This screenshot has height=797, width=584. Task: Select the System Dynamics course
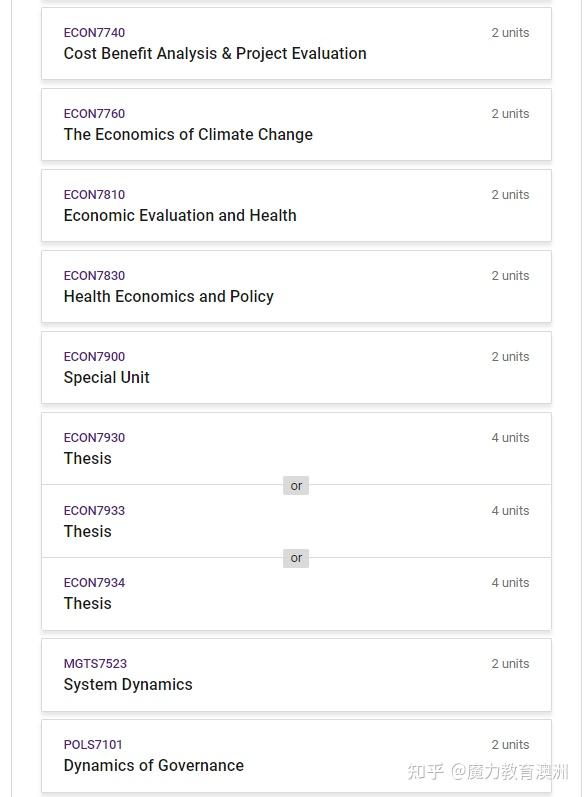pyautogui.click(x=128, y=685)
